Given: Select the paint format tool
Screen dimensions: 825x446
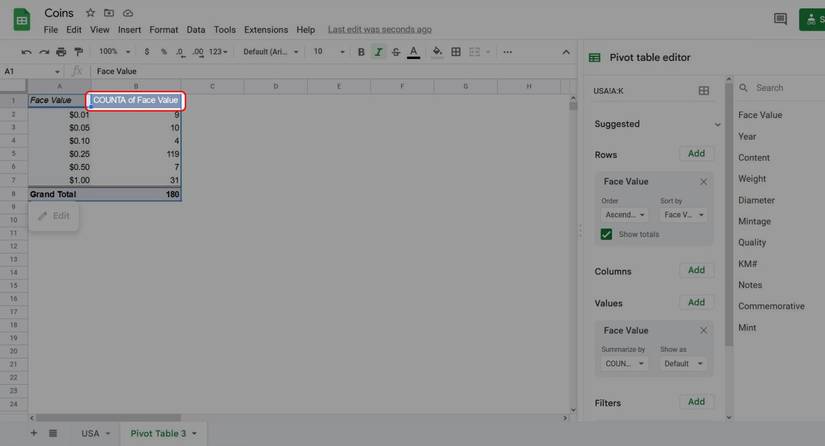Looking at the screenshot, I should pyautogui.click(x=78, y=52).
